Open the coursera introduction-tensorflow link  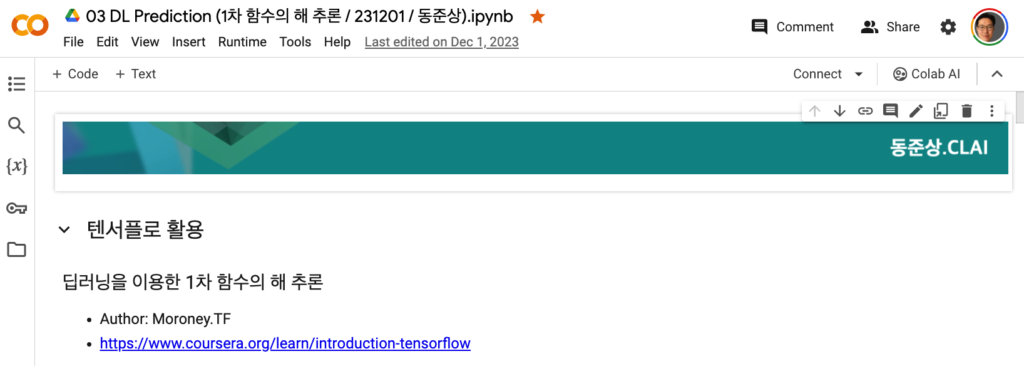(x=285, y=343)
